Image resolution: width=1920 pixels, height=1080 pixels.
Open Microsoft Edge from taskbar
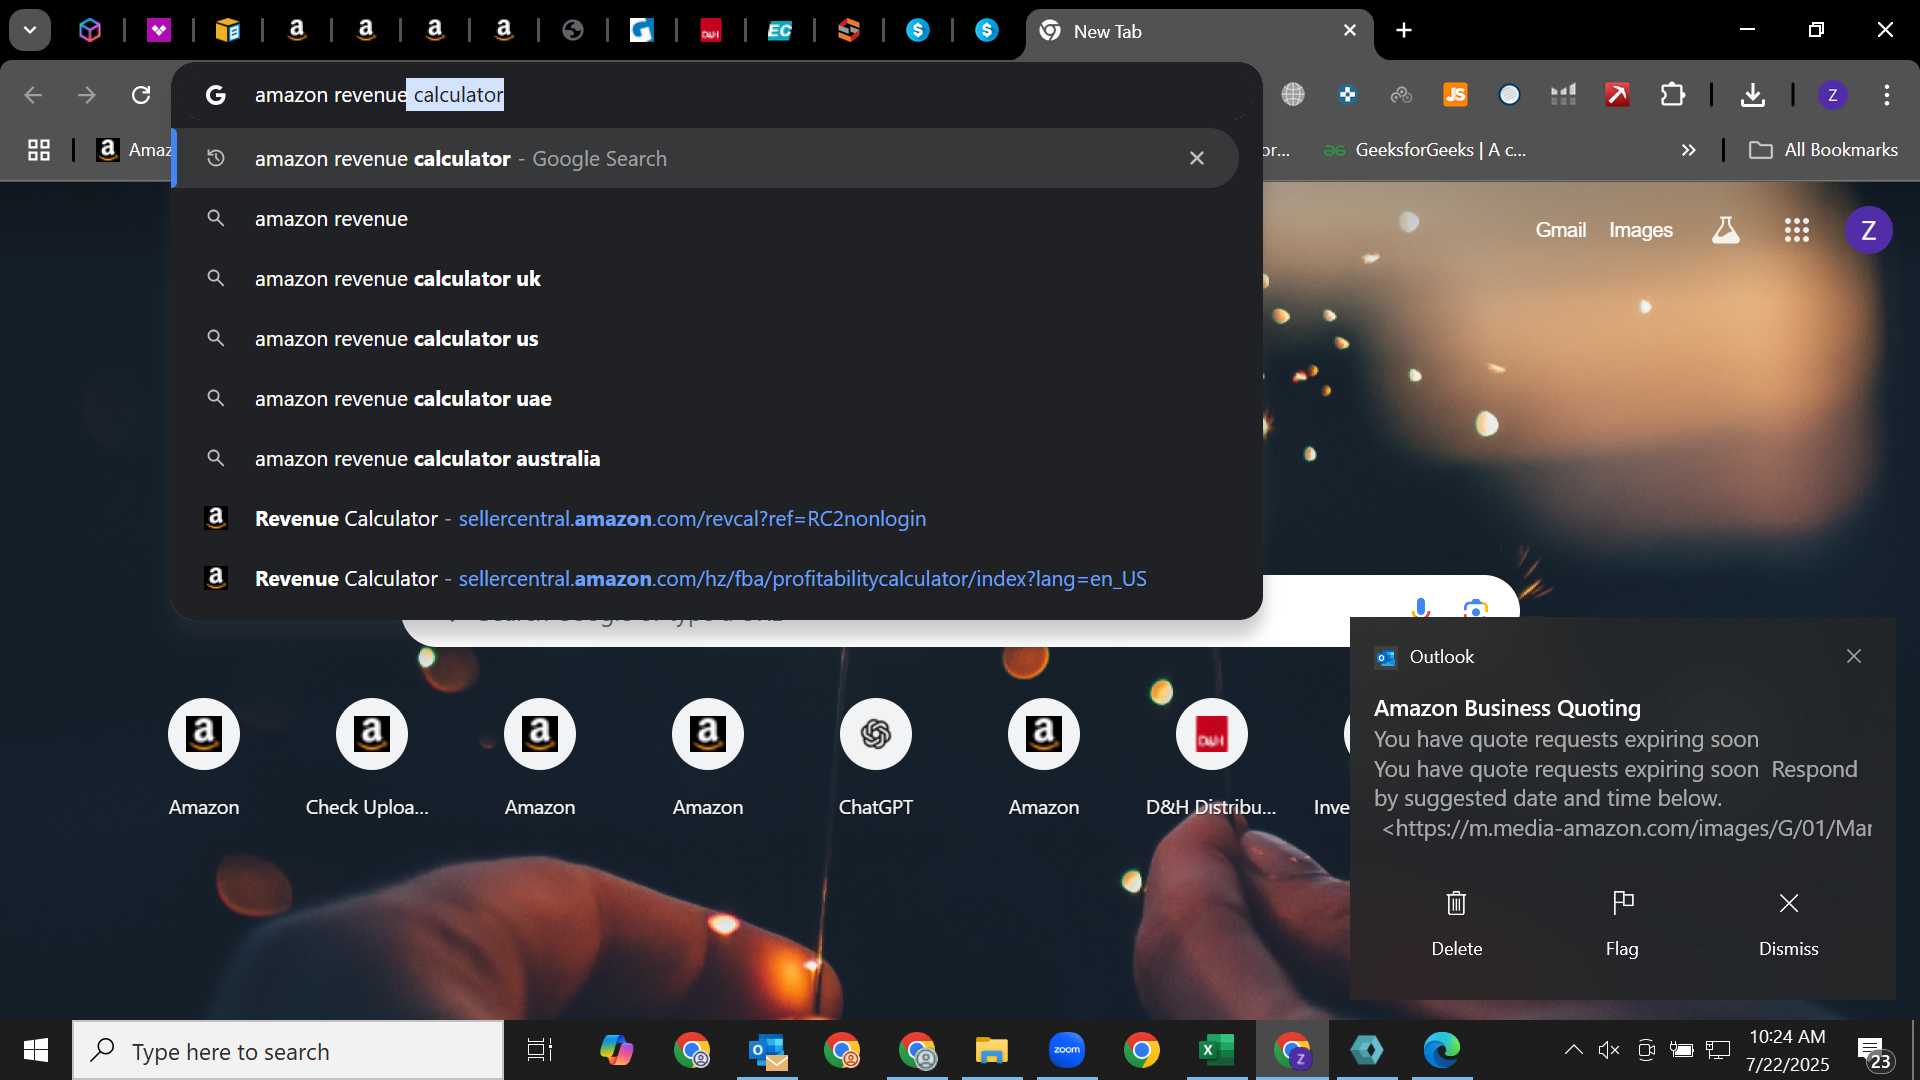point(1442,1050)
